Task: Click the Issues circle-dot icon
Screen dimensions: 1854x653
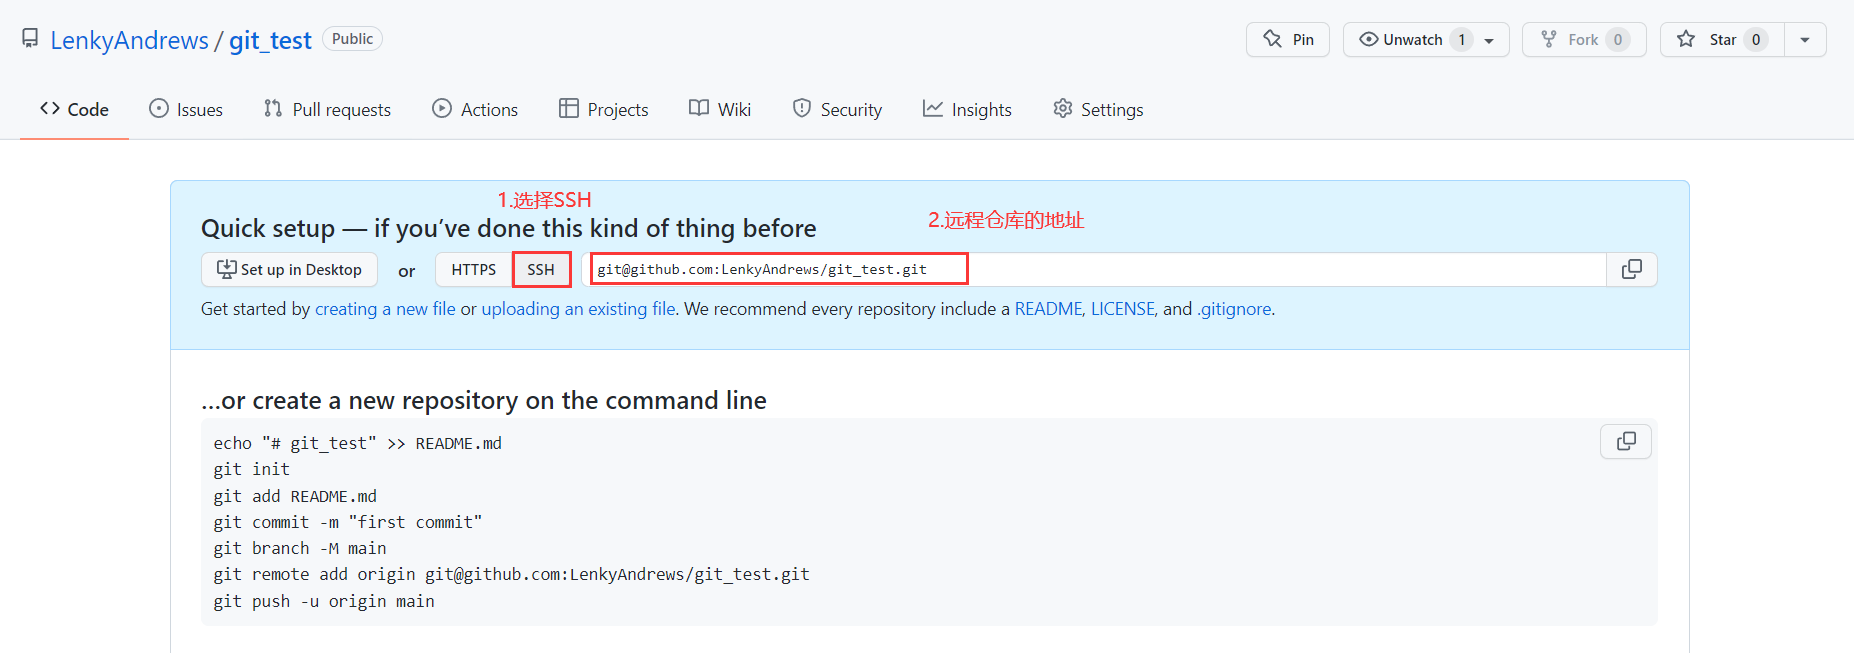Action: click(159, 108)
